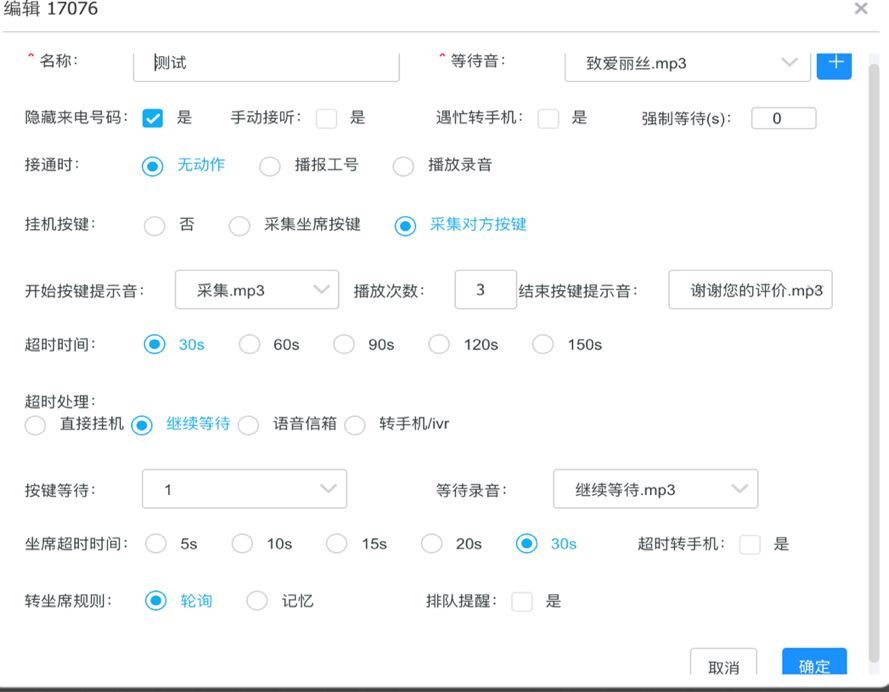
Task: Choose the 60s 超时时间 option
Action: point(250,345)
